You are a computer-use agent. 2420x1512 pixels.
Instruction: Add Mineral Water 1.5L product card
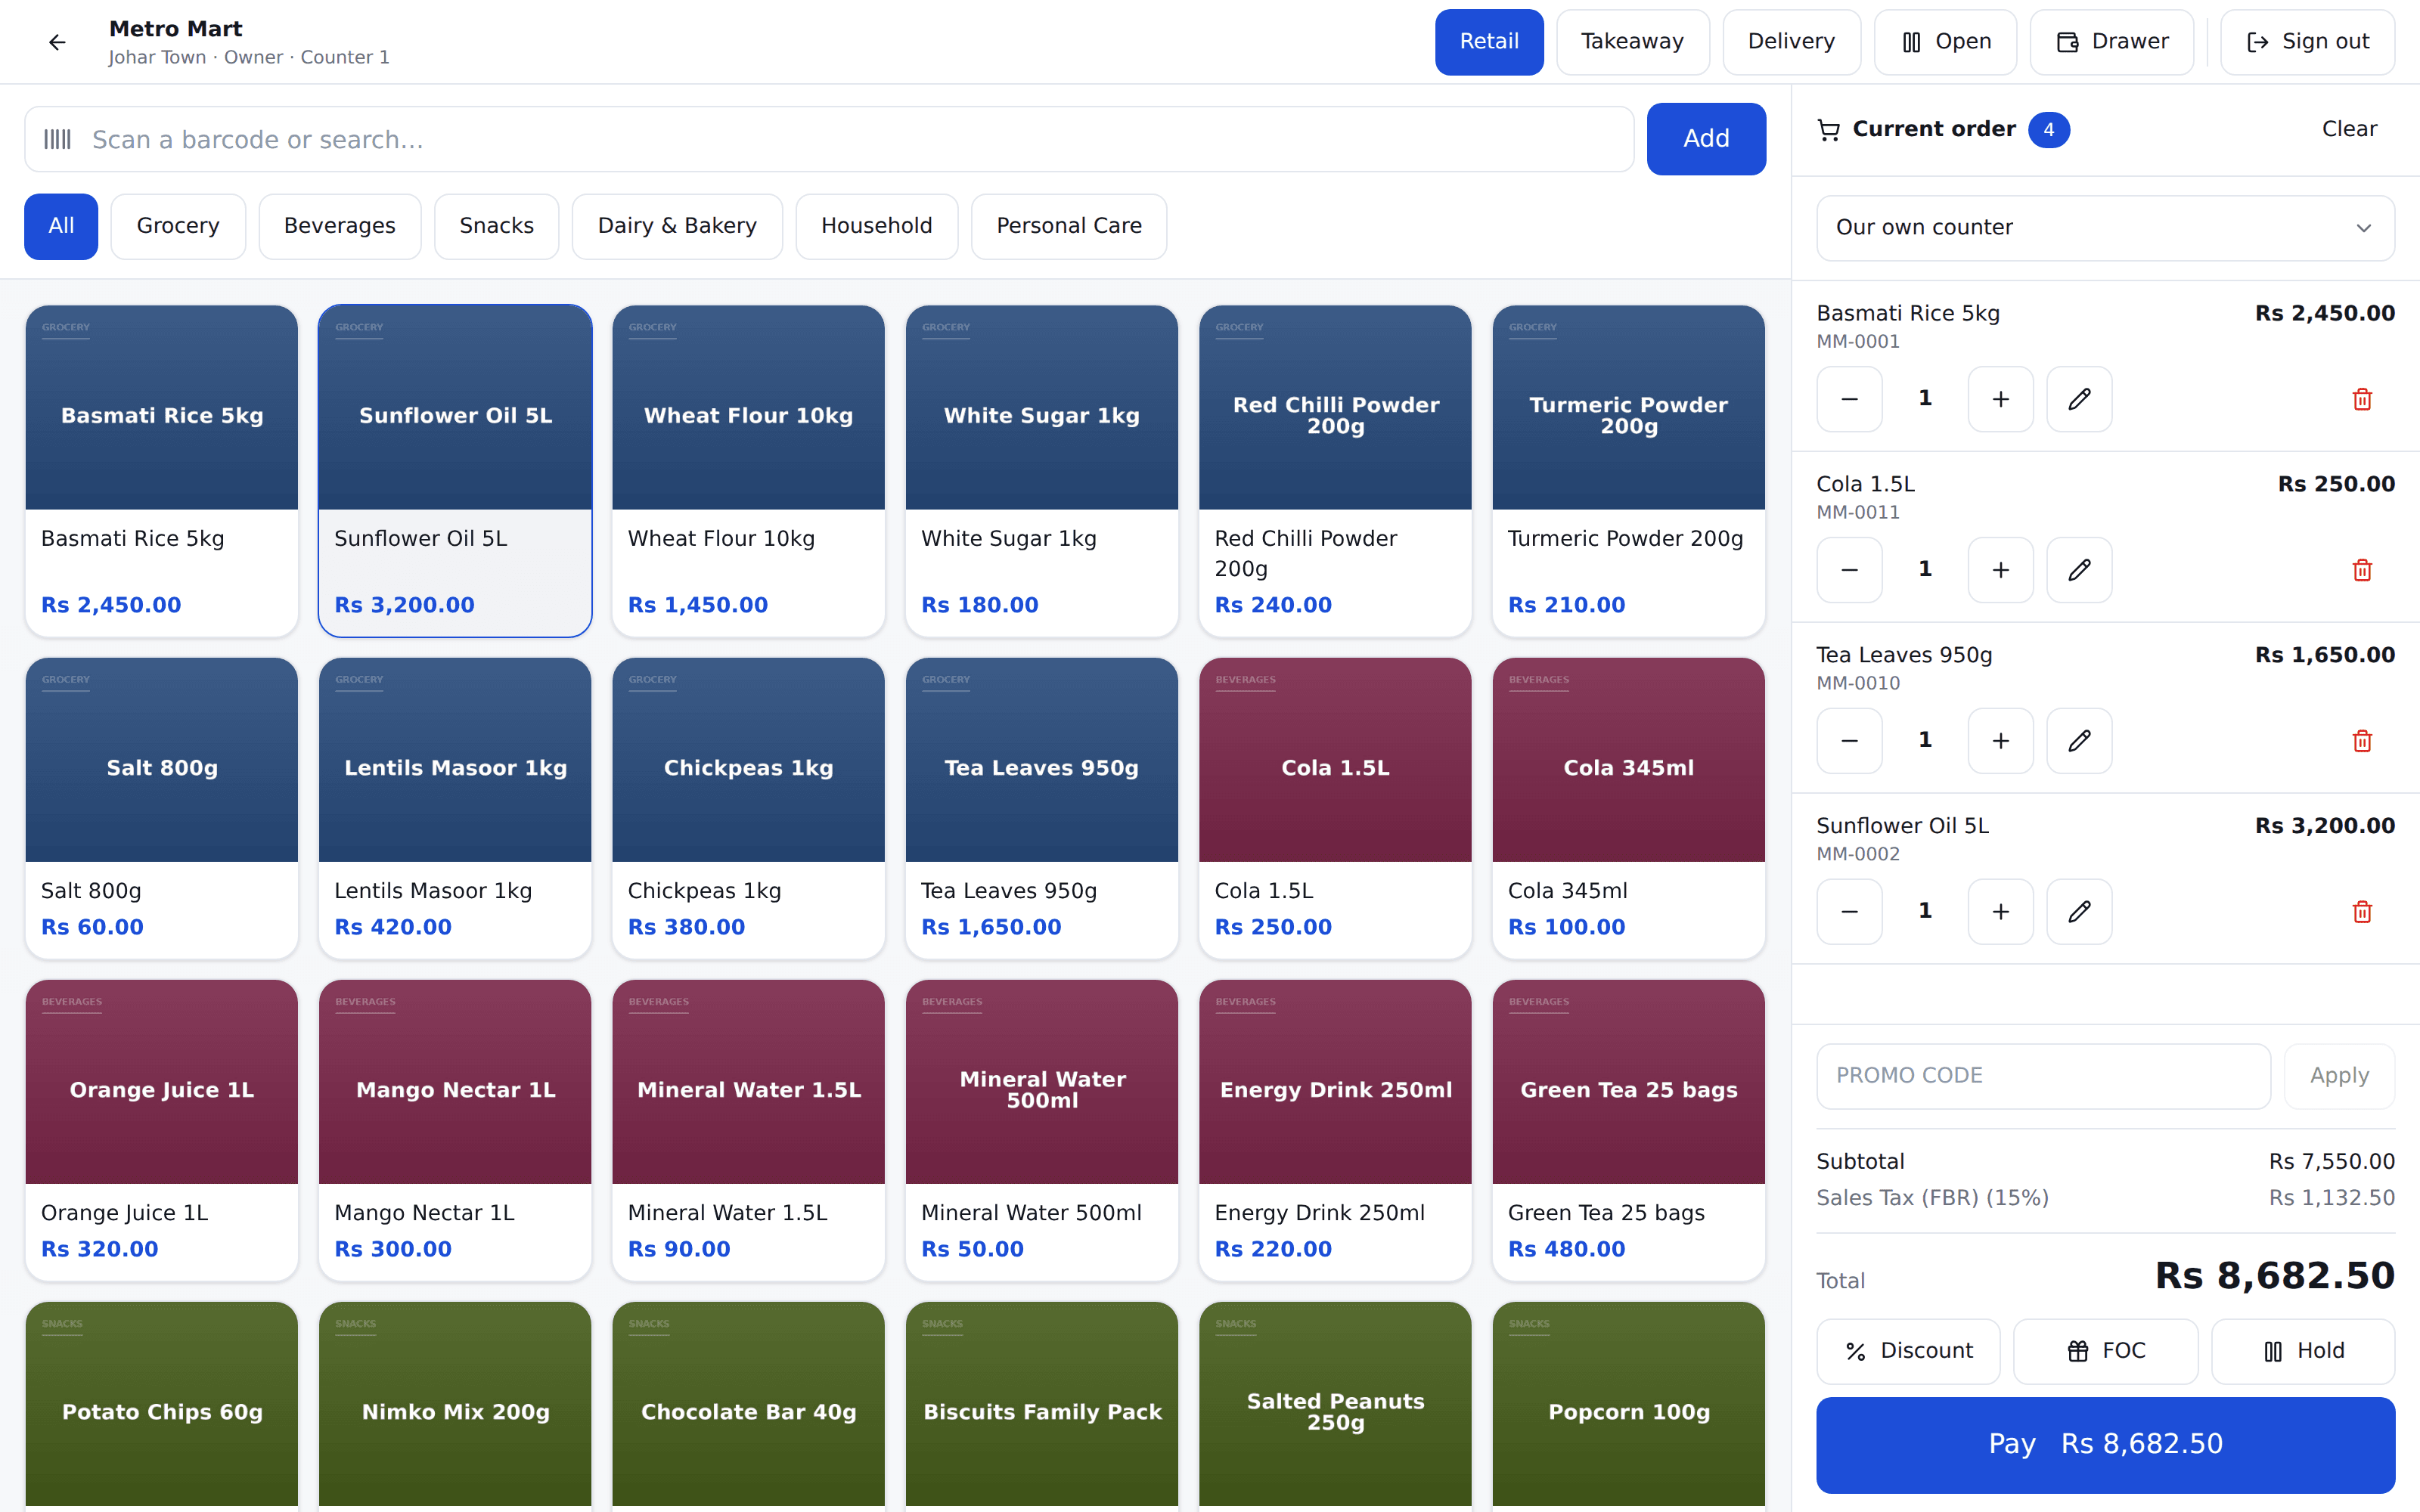748,1130
